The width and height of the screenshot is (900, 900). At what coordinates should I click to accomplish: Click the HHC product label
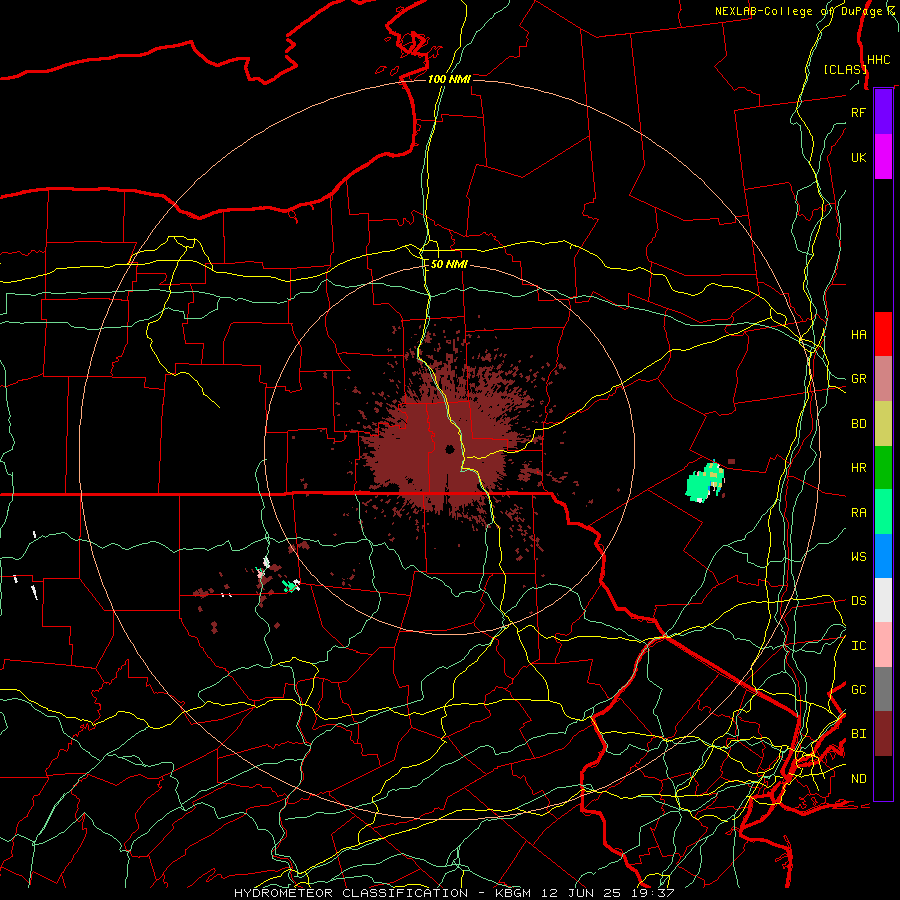point(878,60)
